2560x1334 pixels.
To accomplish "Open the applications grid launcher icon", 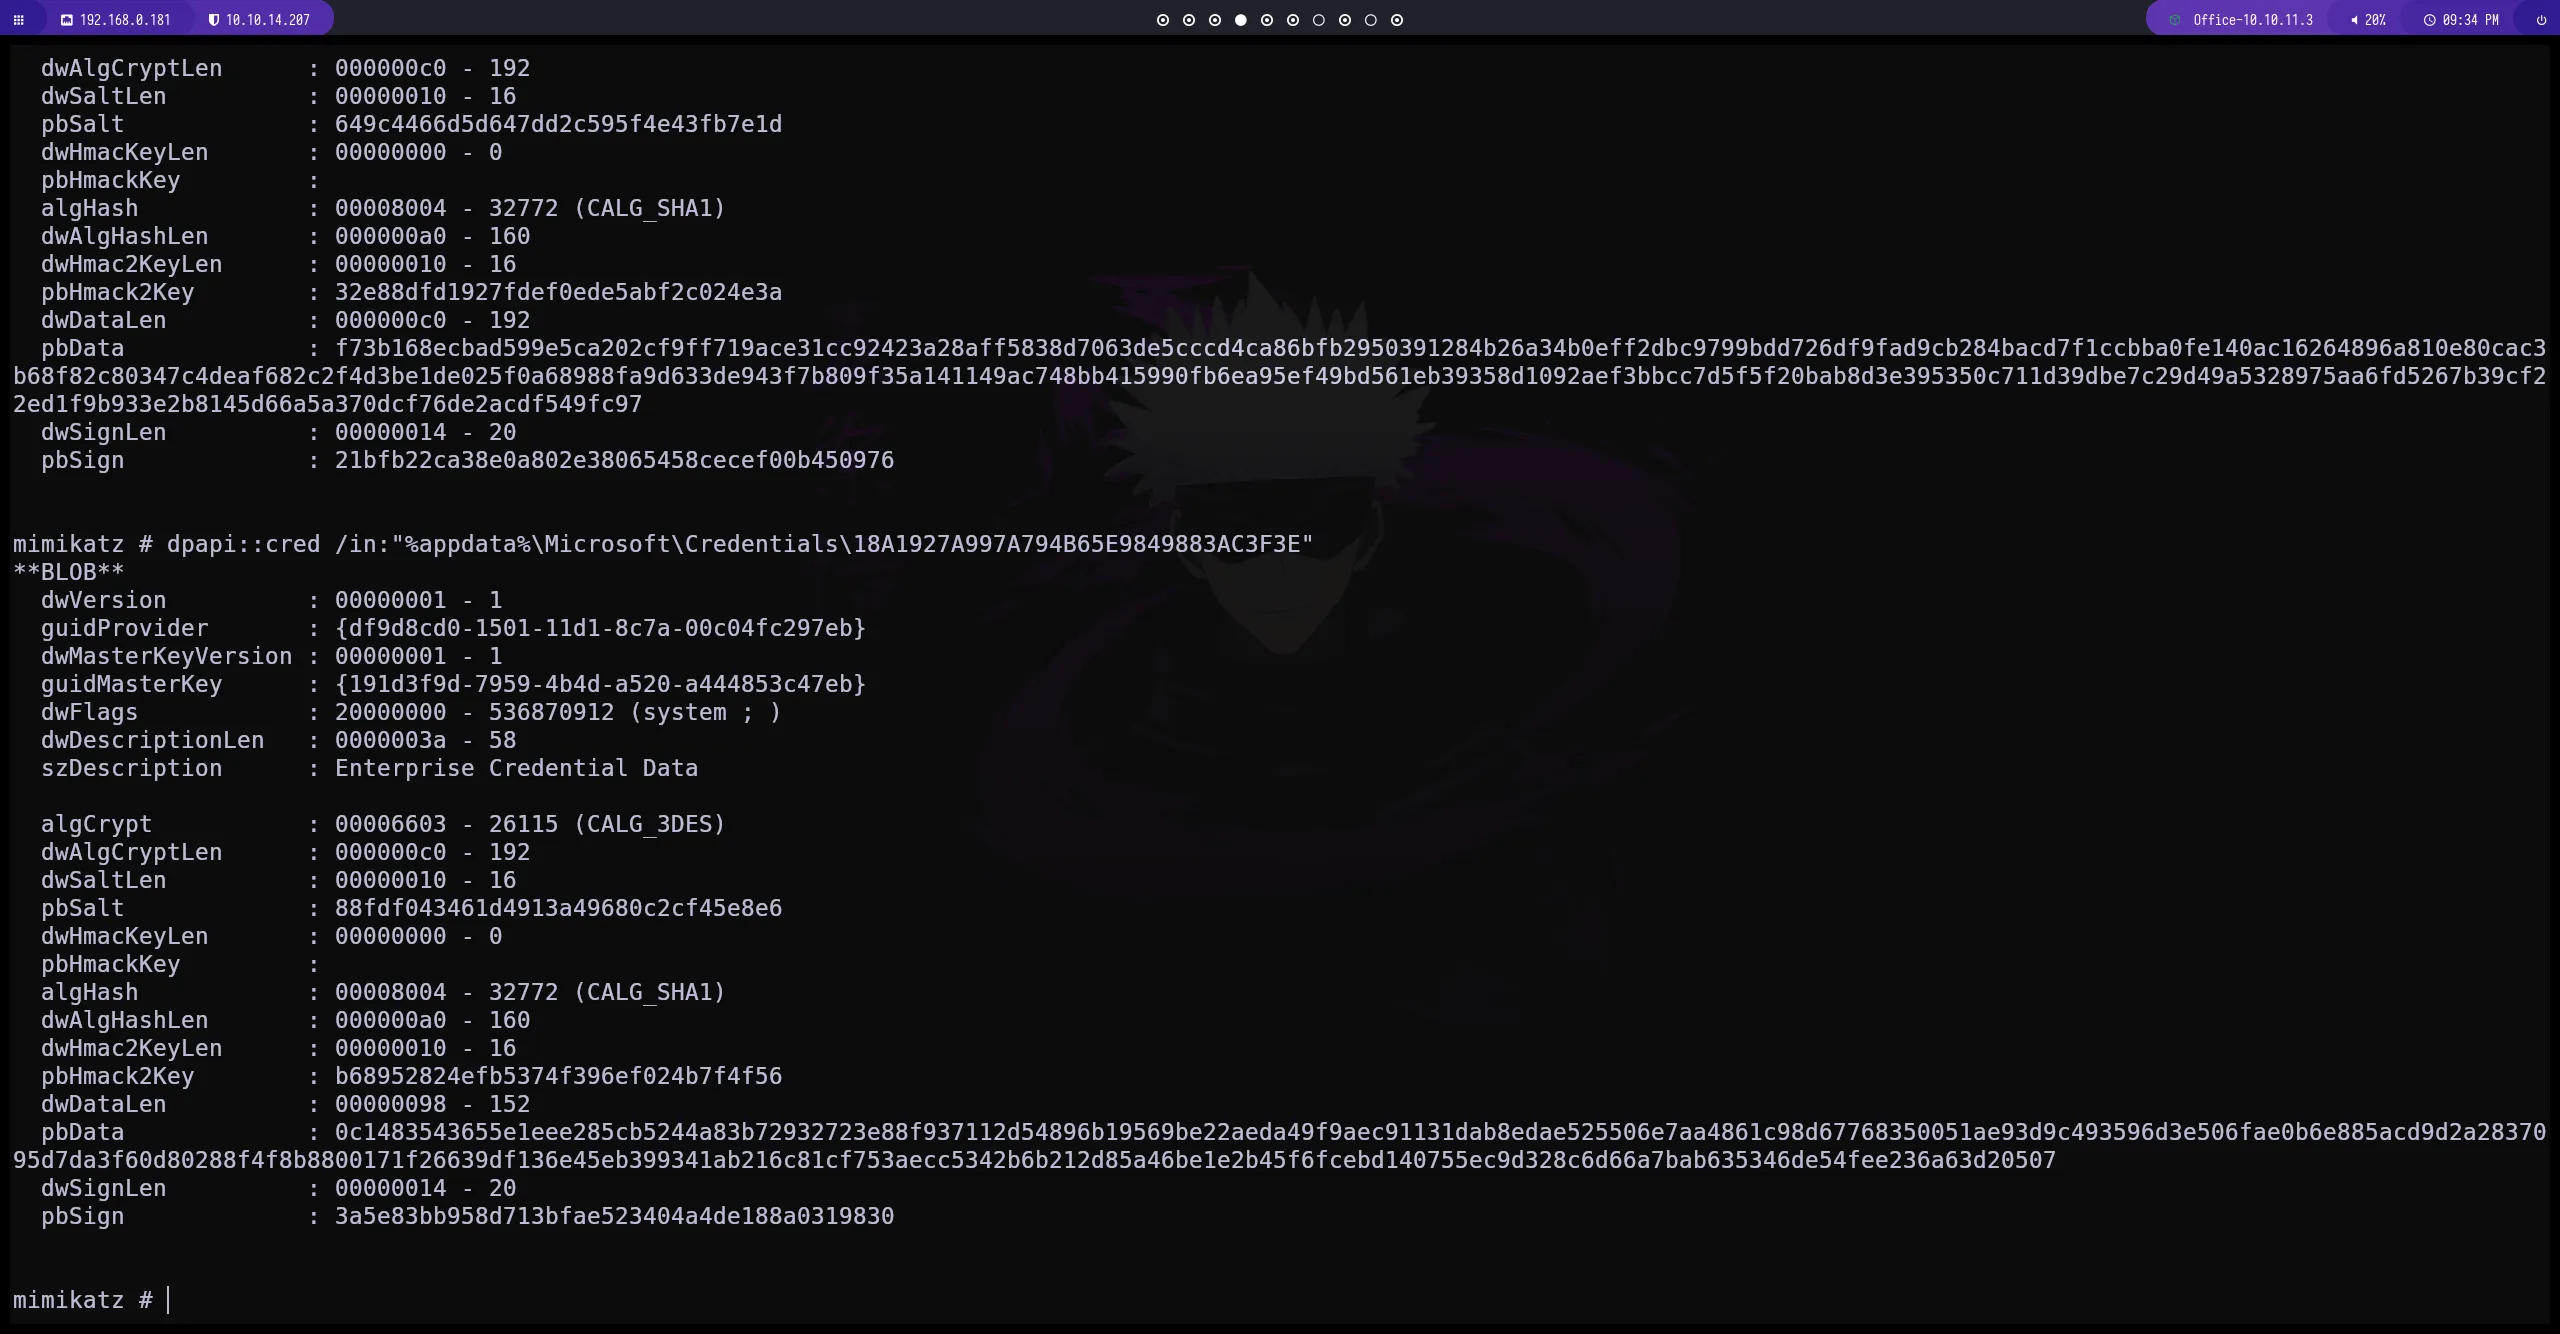I will 18,20.
